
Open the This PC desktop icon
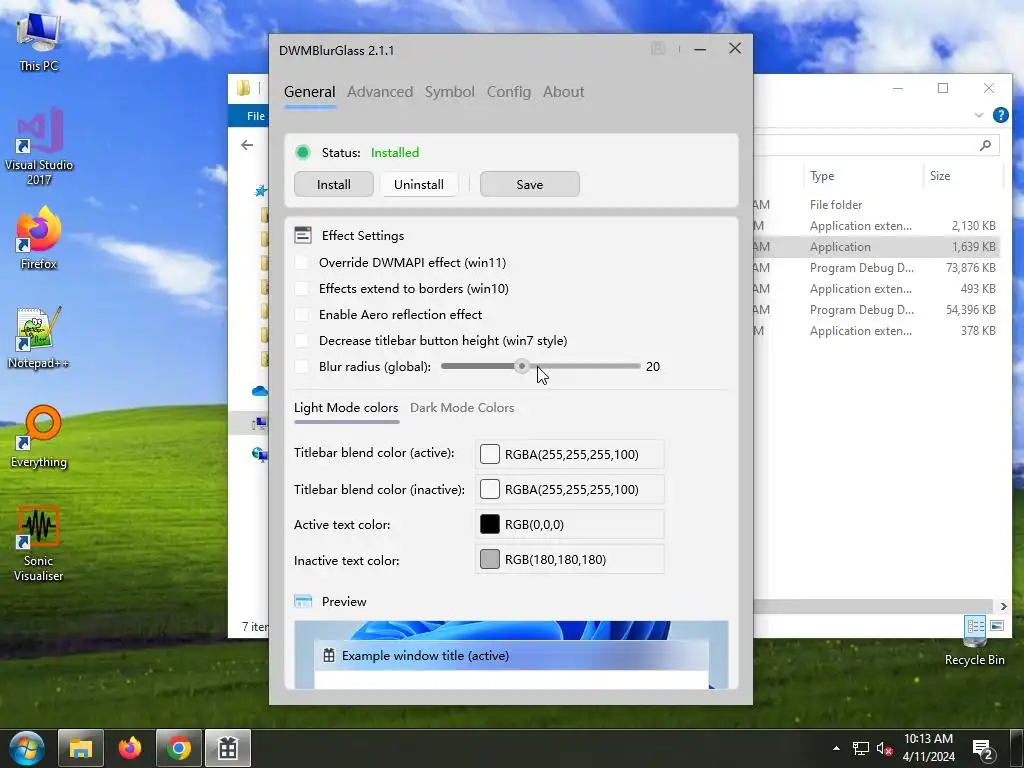[39, 42]
